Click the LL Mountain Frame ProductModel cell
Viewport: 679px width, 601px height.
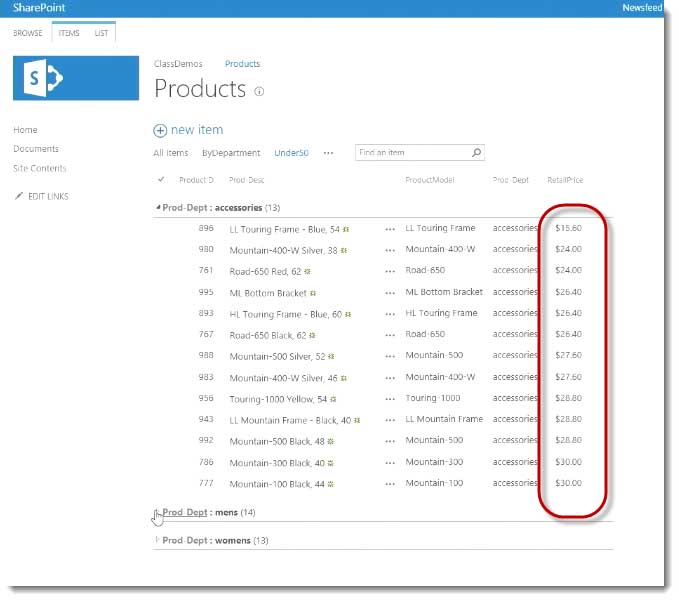coord(444,419)
